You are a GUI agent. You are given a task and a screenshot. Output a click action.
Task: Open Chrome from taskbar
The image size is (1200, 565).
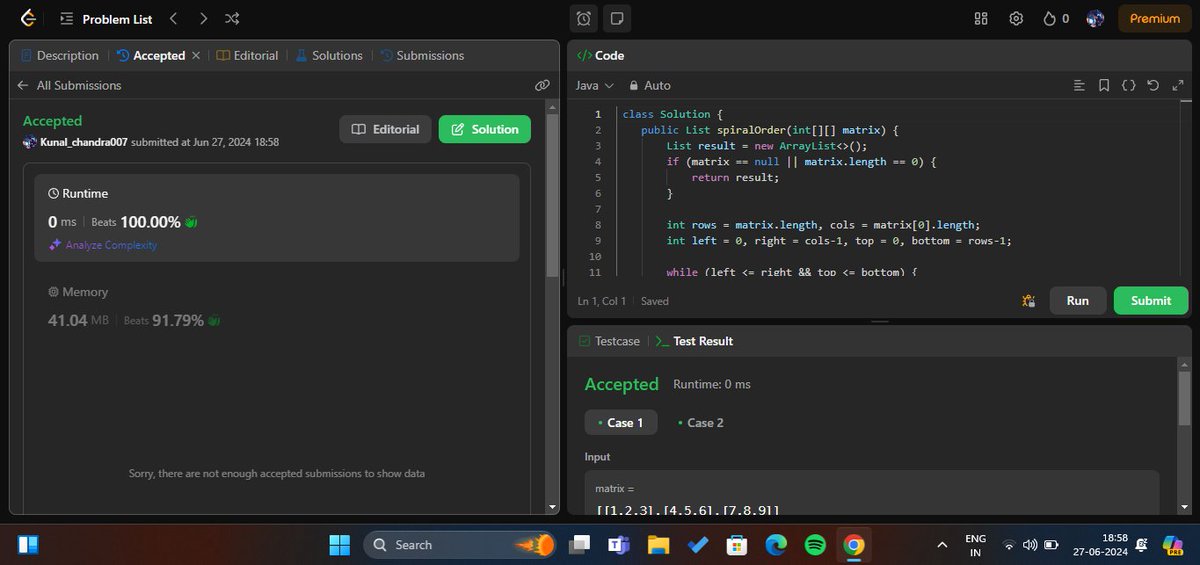tap(853, 545)
